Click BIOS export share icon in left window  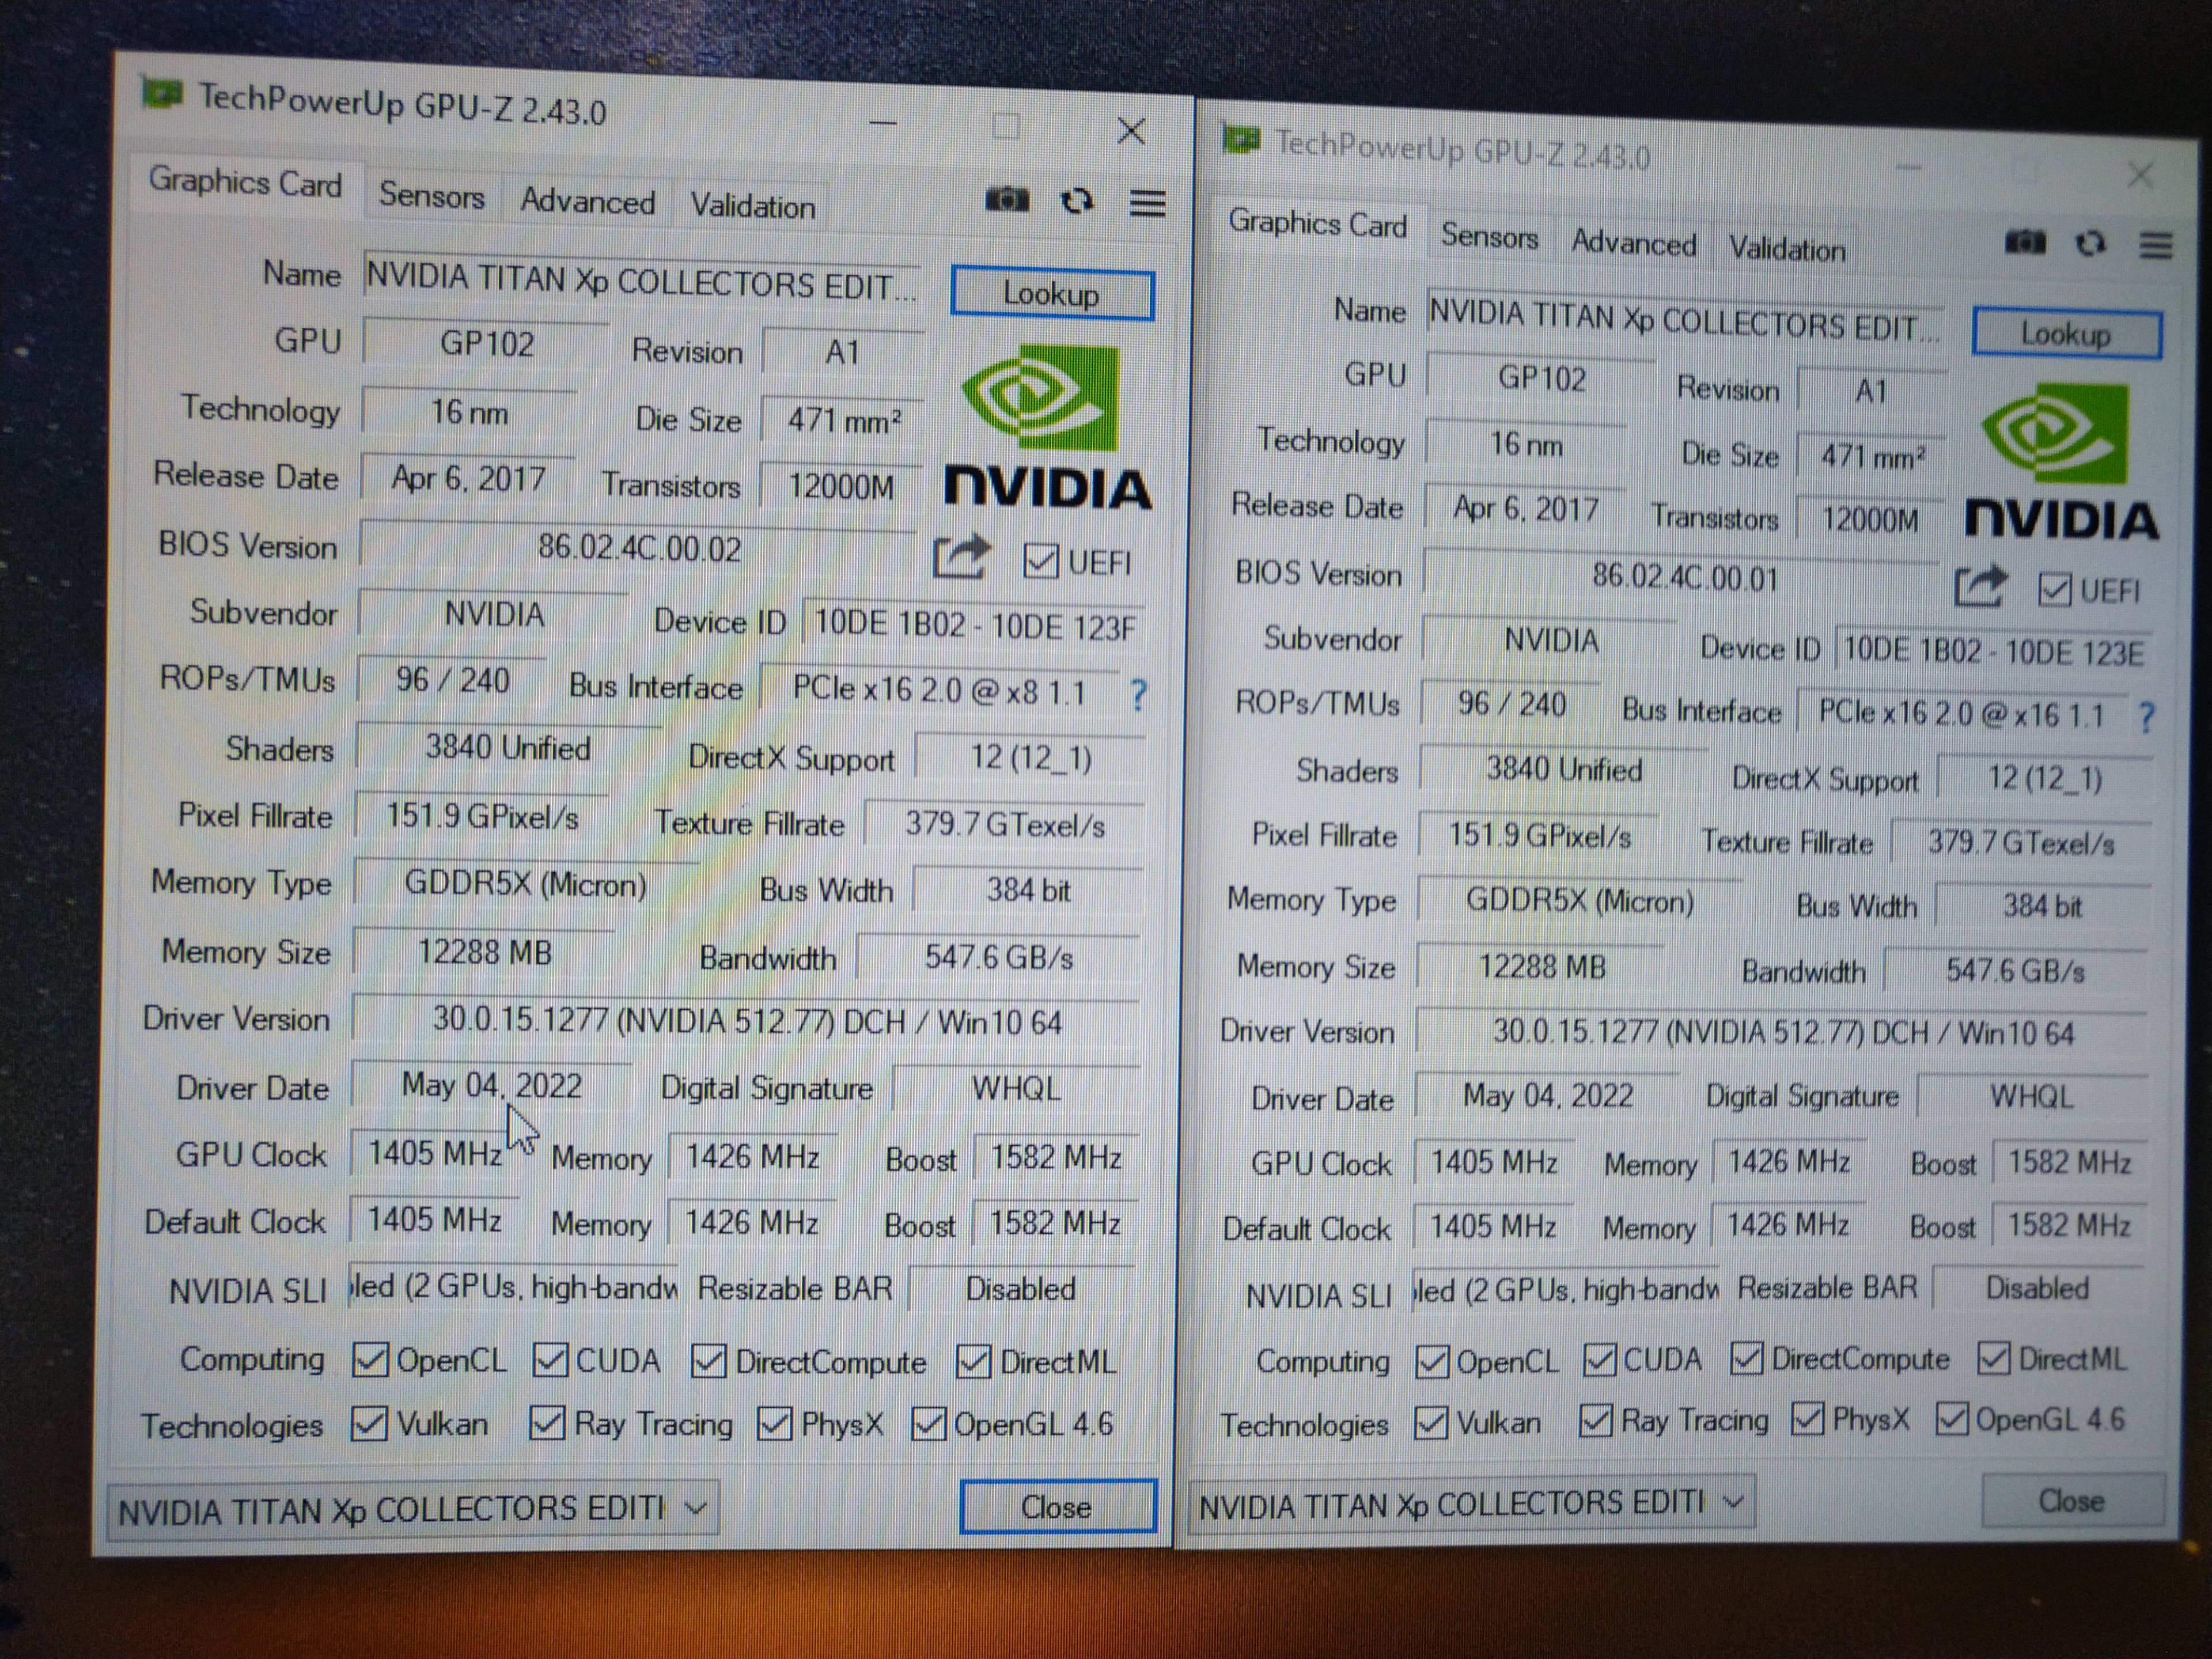click(960, 558)
